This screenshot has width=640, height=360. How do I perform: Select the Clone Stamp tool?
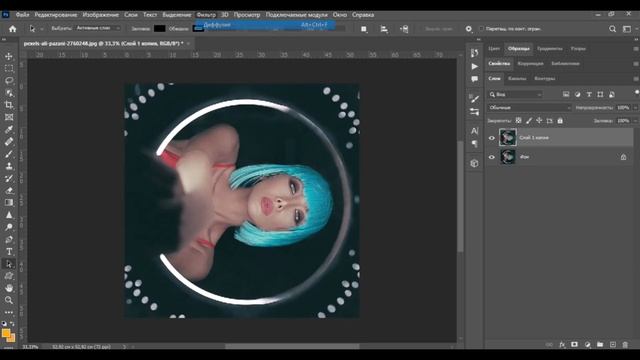point(9,166)
